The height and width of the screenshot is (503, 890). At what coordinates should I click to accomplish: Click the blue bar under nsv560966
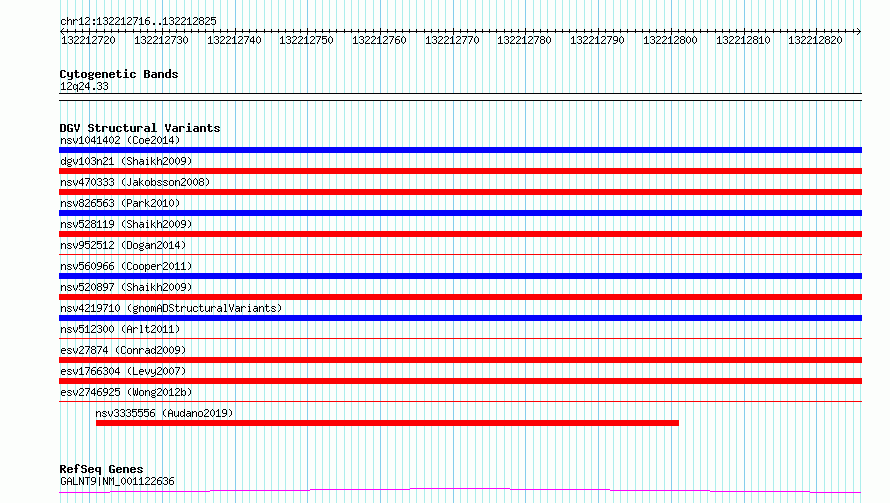[460, 276]
